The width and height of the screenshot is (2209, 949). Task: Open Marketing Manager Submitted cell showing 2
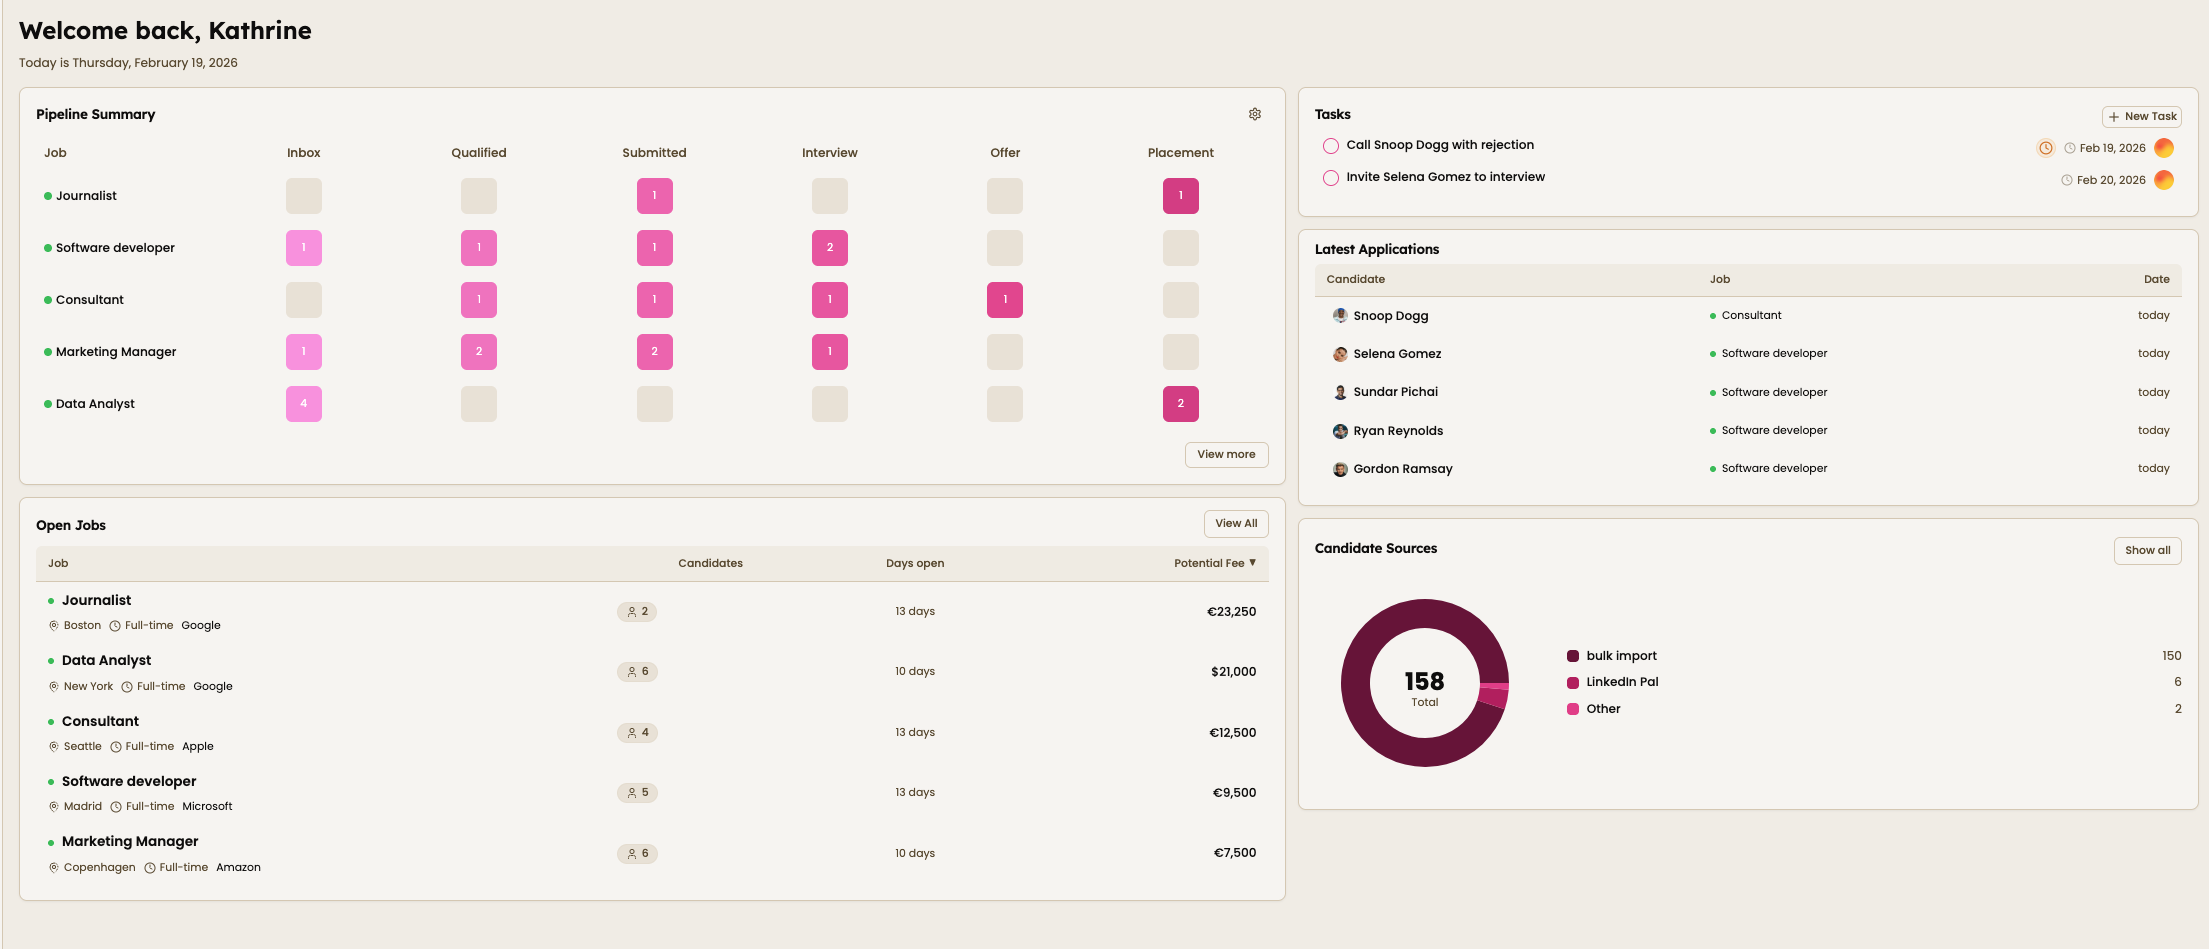[x=655, y=352]
